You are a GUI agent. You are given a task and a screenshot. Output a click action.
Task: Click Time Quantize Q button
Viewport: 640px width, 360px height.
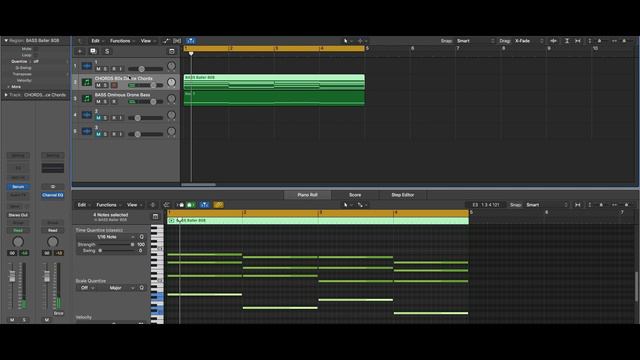(142, 237)
